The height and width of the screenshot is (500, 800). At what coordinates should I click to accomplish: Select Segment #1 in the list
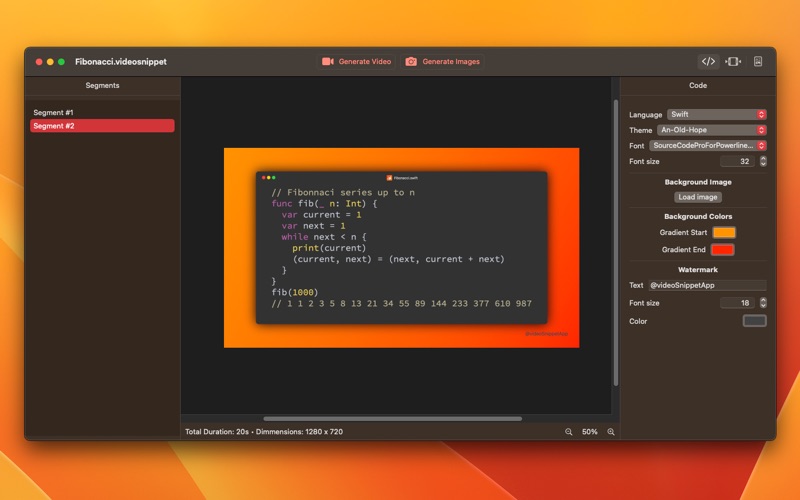[102, 112]
